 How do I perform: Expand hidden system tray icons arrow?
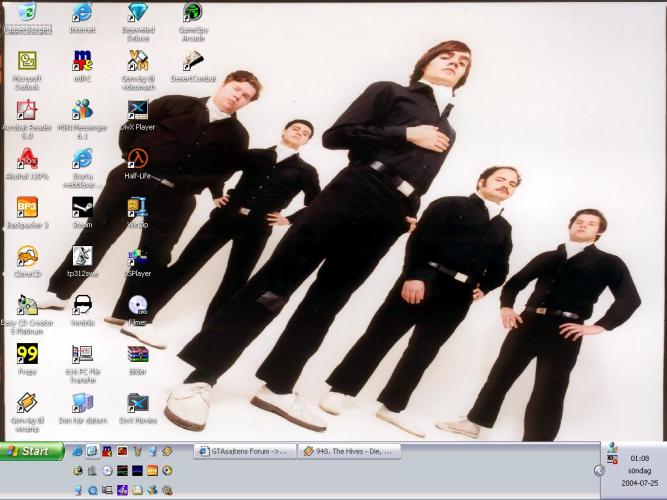(599, 470)
